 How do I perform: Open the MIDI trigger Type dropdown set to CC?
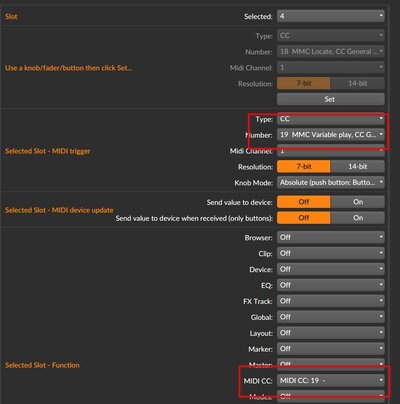tap(331, 119)
